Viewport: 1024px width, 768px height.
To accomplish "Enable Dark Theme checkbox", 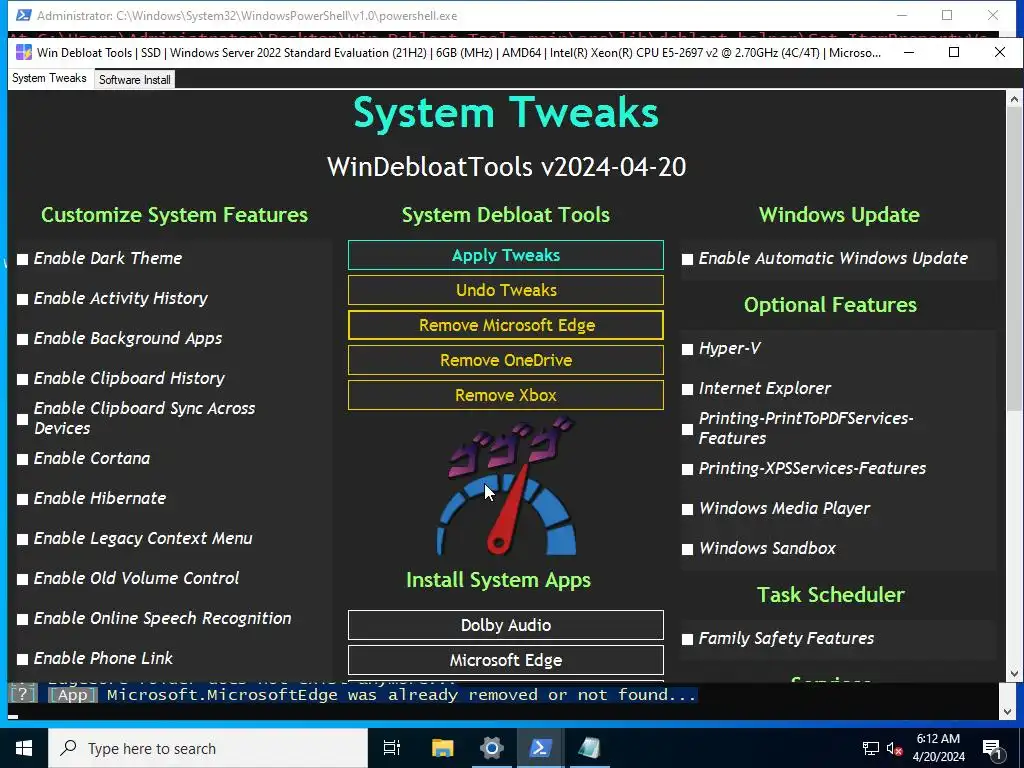I will coord(22,259).
